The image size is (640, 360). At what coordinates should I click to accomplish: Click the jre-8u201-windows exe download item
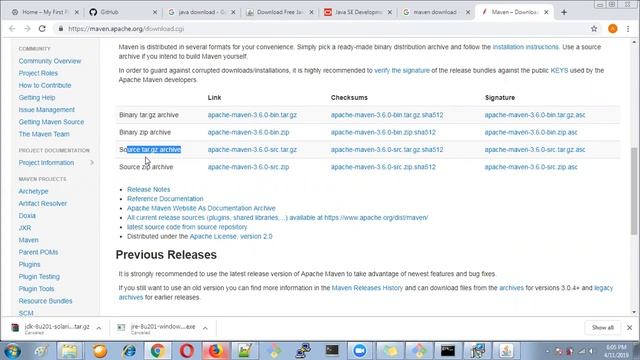click(157, 328)
